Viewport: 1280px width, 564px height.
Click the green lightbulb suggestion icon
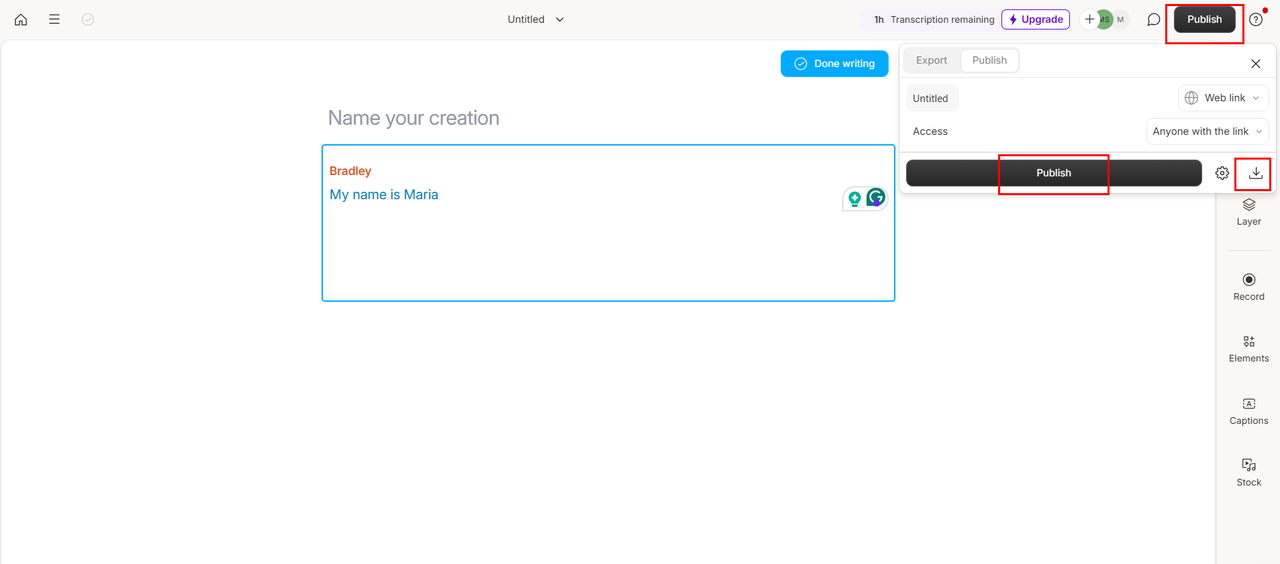click(x=854, y=199)
